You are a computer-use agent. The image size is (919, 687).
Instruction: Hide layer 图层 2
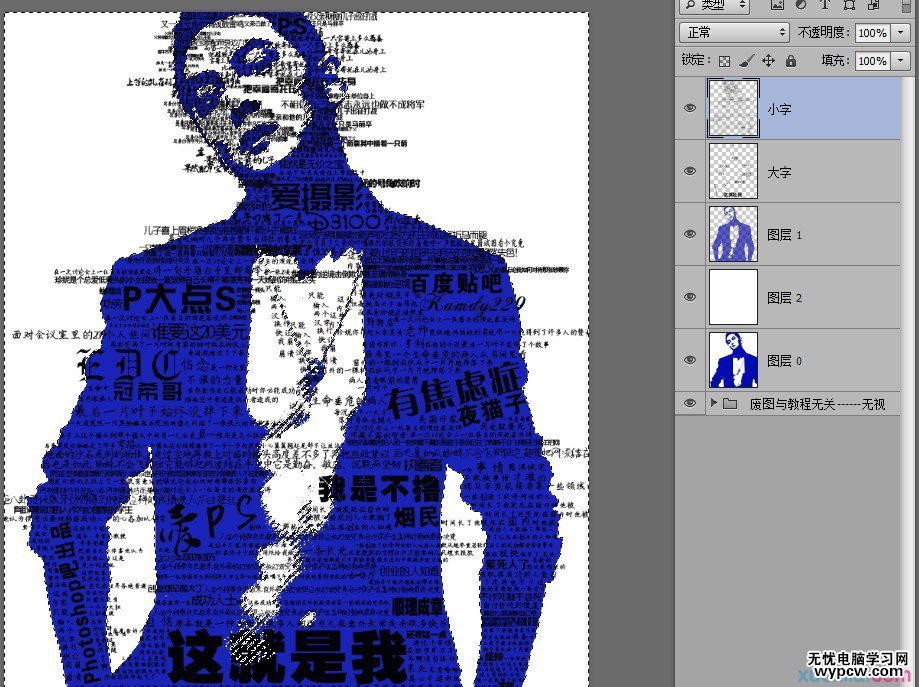(690, 297)
